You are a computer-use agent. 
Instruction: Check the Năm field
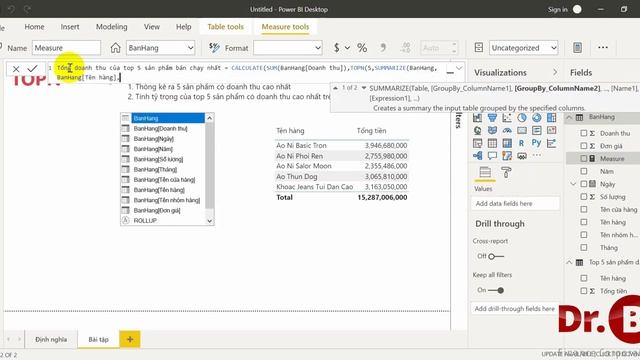[x=584, y=171]
